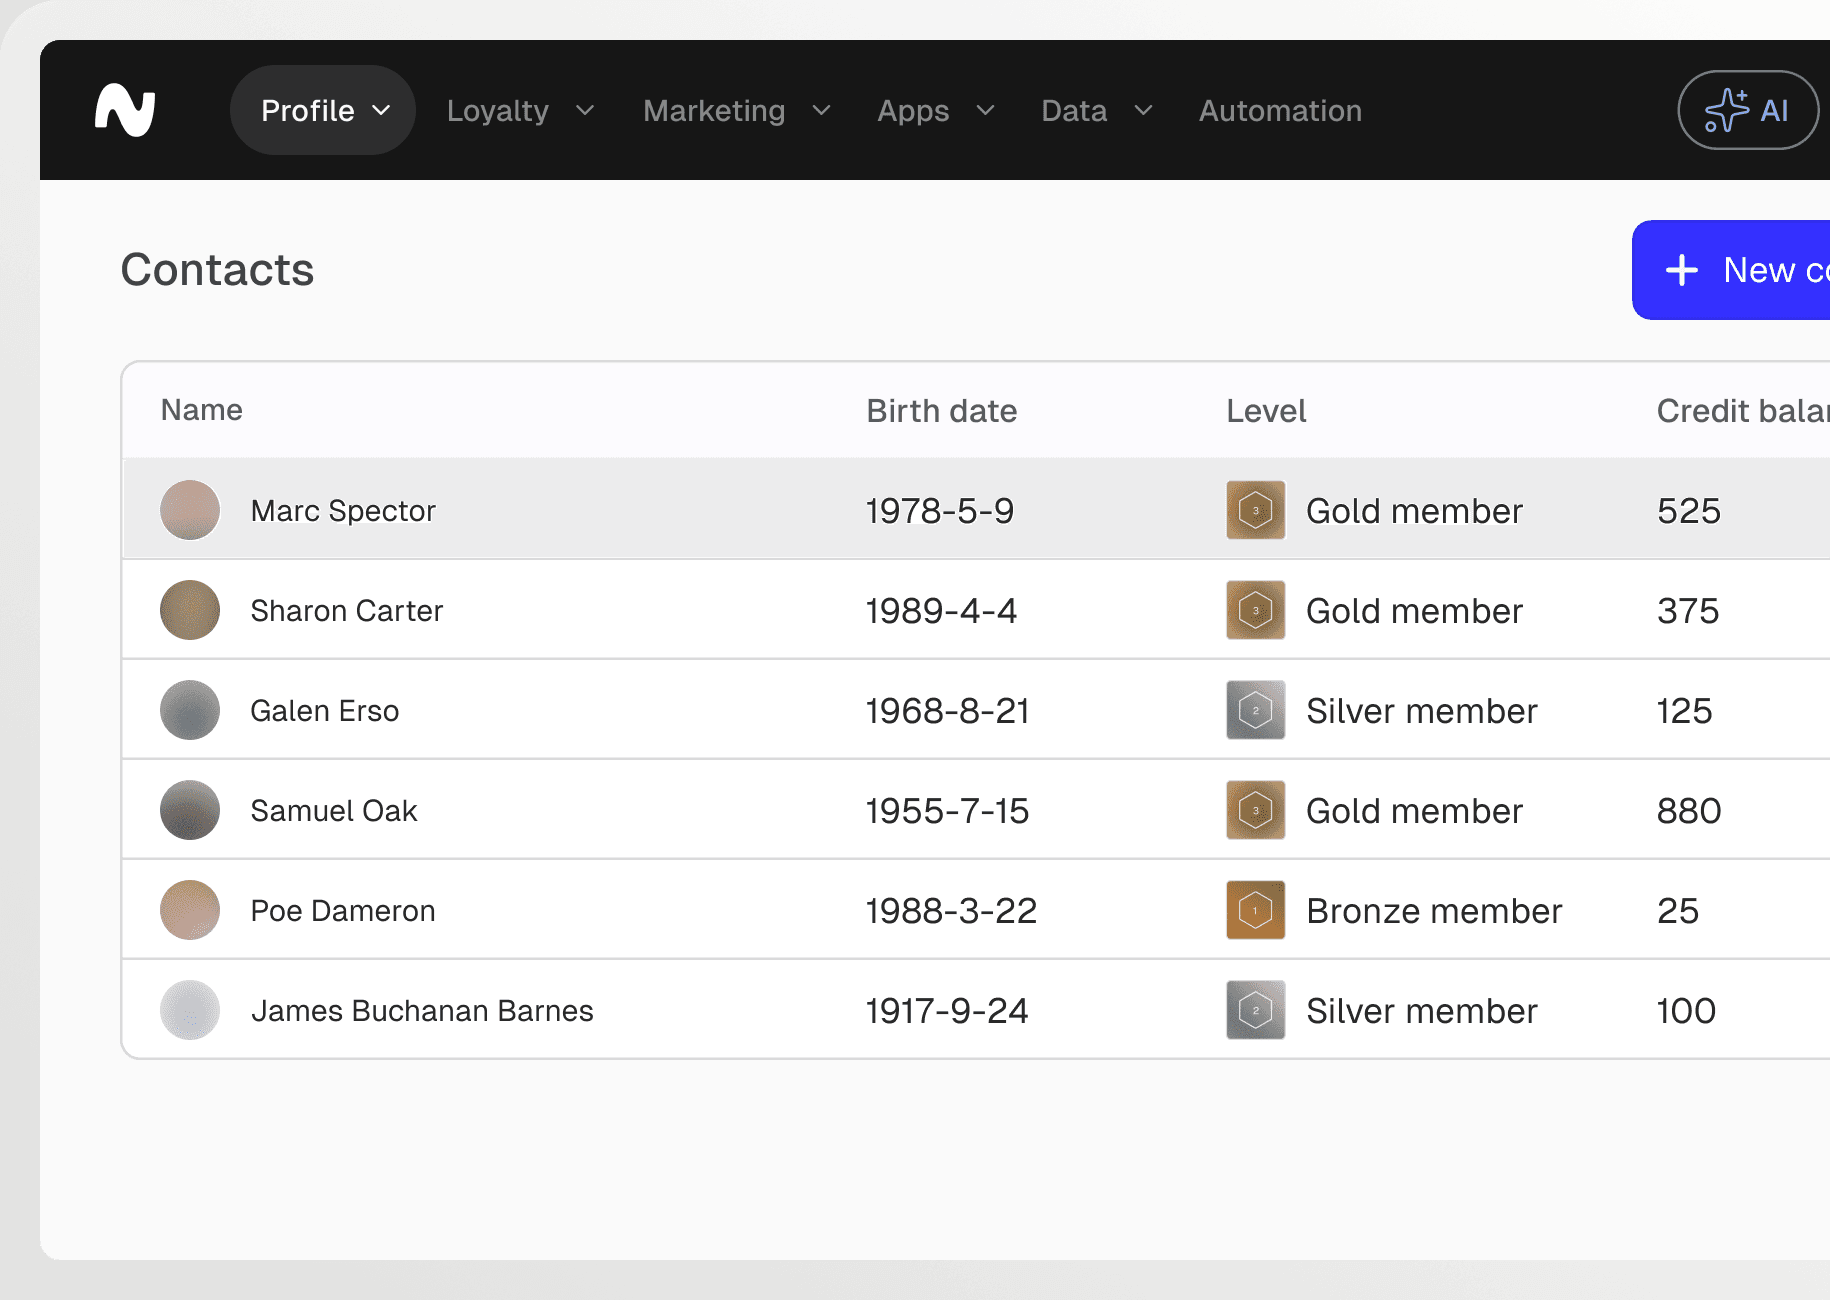Click the Name column header
The height and width of the screenshot is (1300, 1830).
pyautogui.click(x=202, y=410)
